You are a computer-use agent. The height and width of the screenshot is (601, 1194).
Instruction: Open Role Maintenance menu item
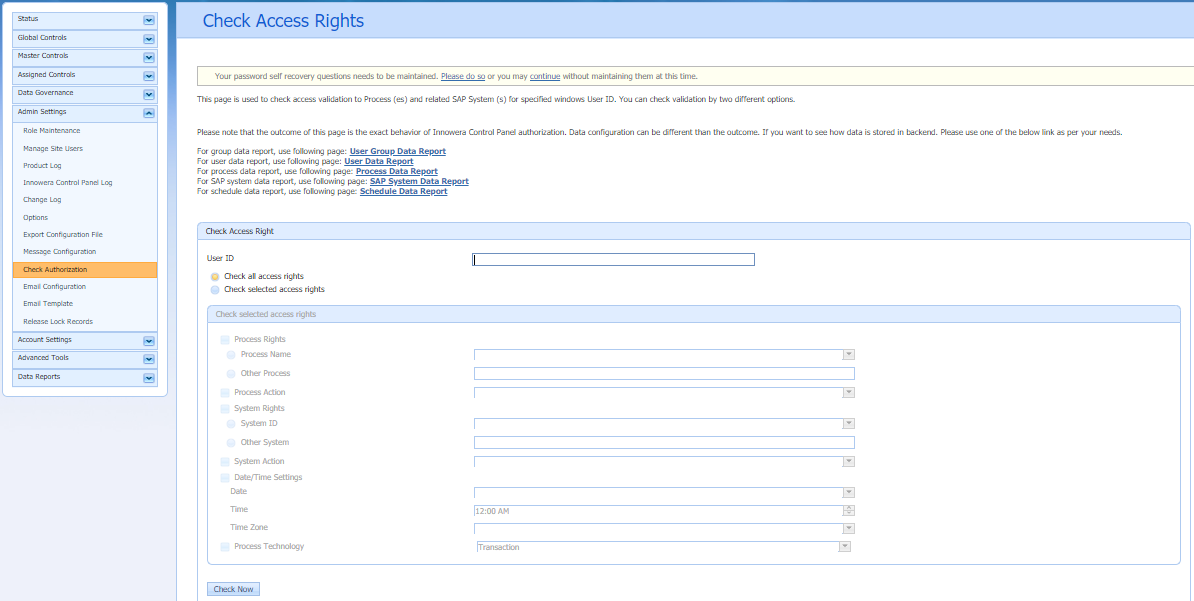click(52, 131)
